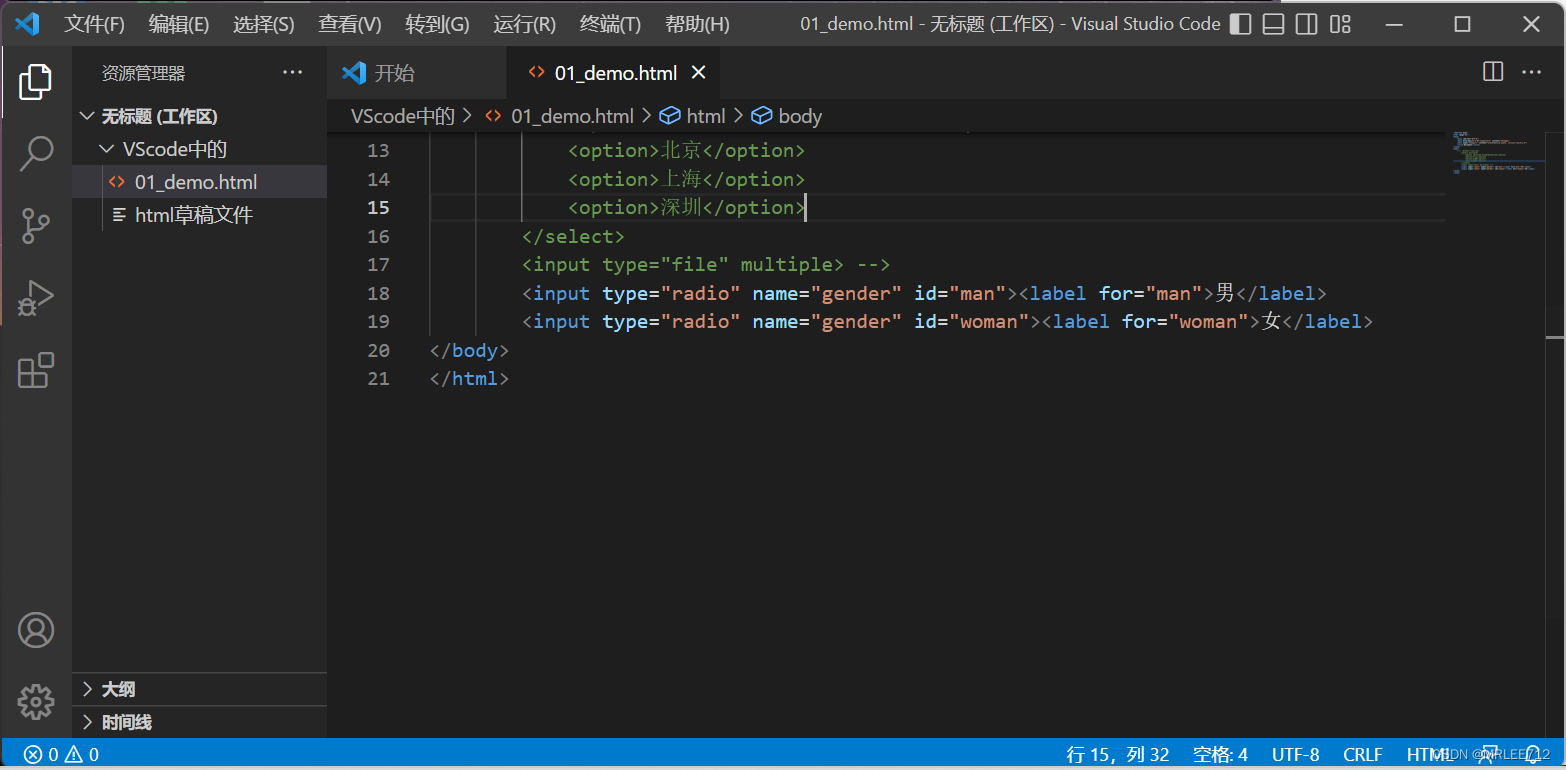Collapse the 无标题 (工作区) section
Viewport: 1566px width, 770px height.
coord(200,116)
